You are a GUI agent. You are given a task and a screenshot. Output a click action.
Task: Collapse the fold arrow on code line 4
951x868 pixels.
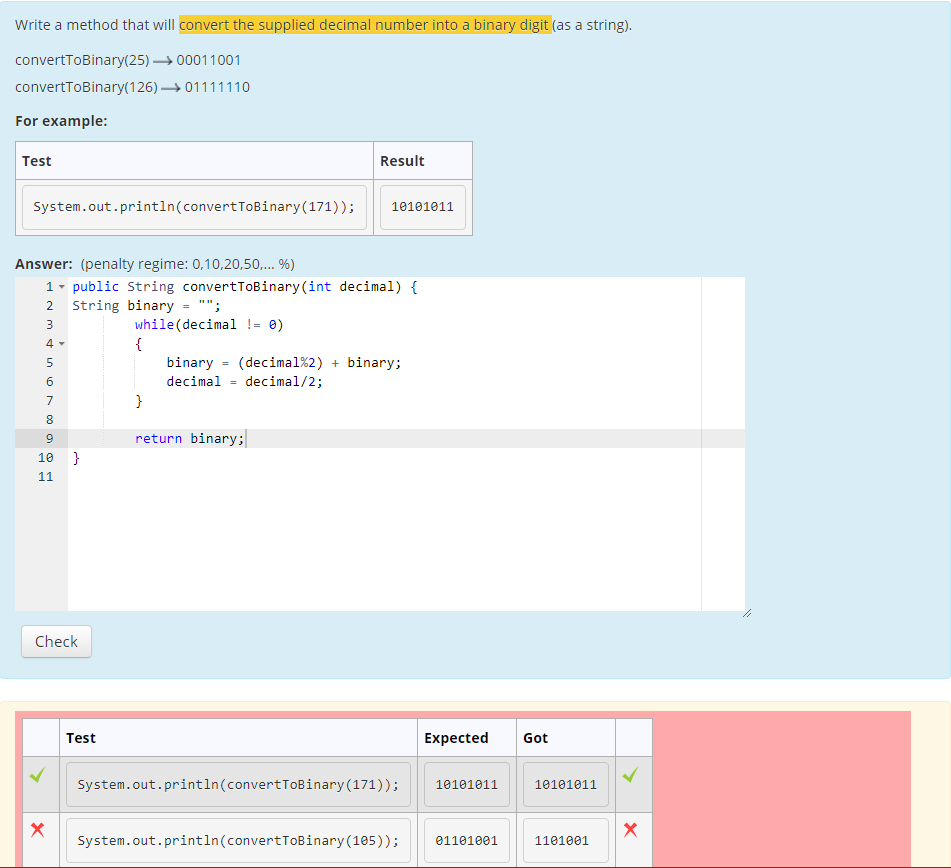[x=62, y=344]
